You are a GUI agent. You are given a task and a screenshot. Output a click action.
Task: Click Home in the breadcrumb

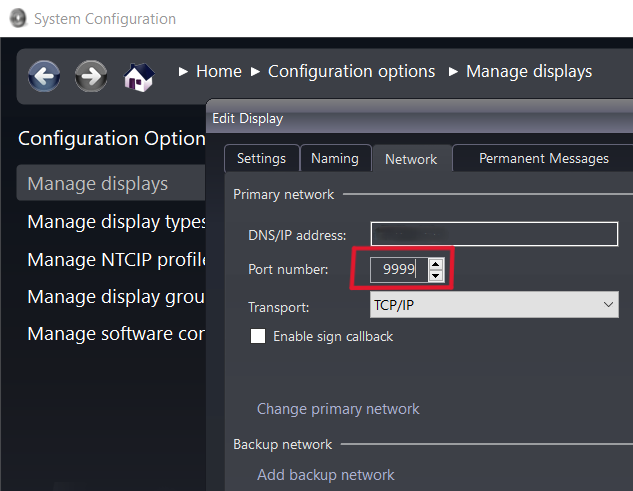[218, 71]
